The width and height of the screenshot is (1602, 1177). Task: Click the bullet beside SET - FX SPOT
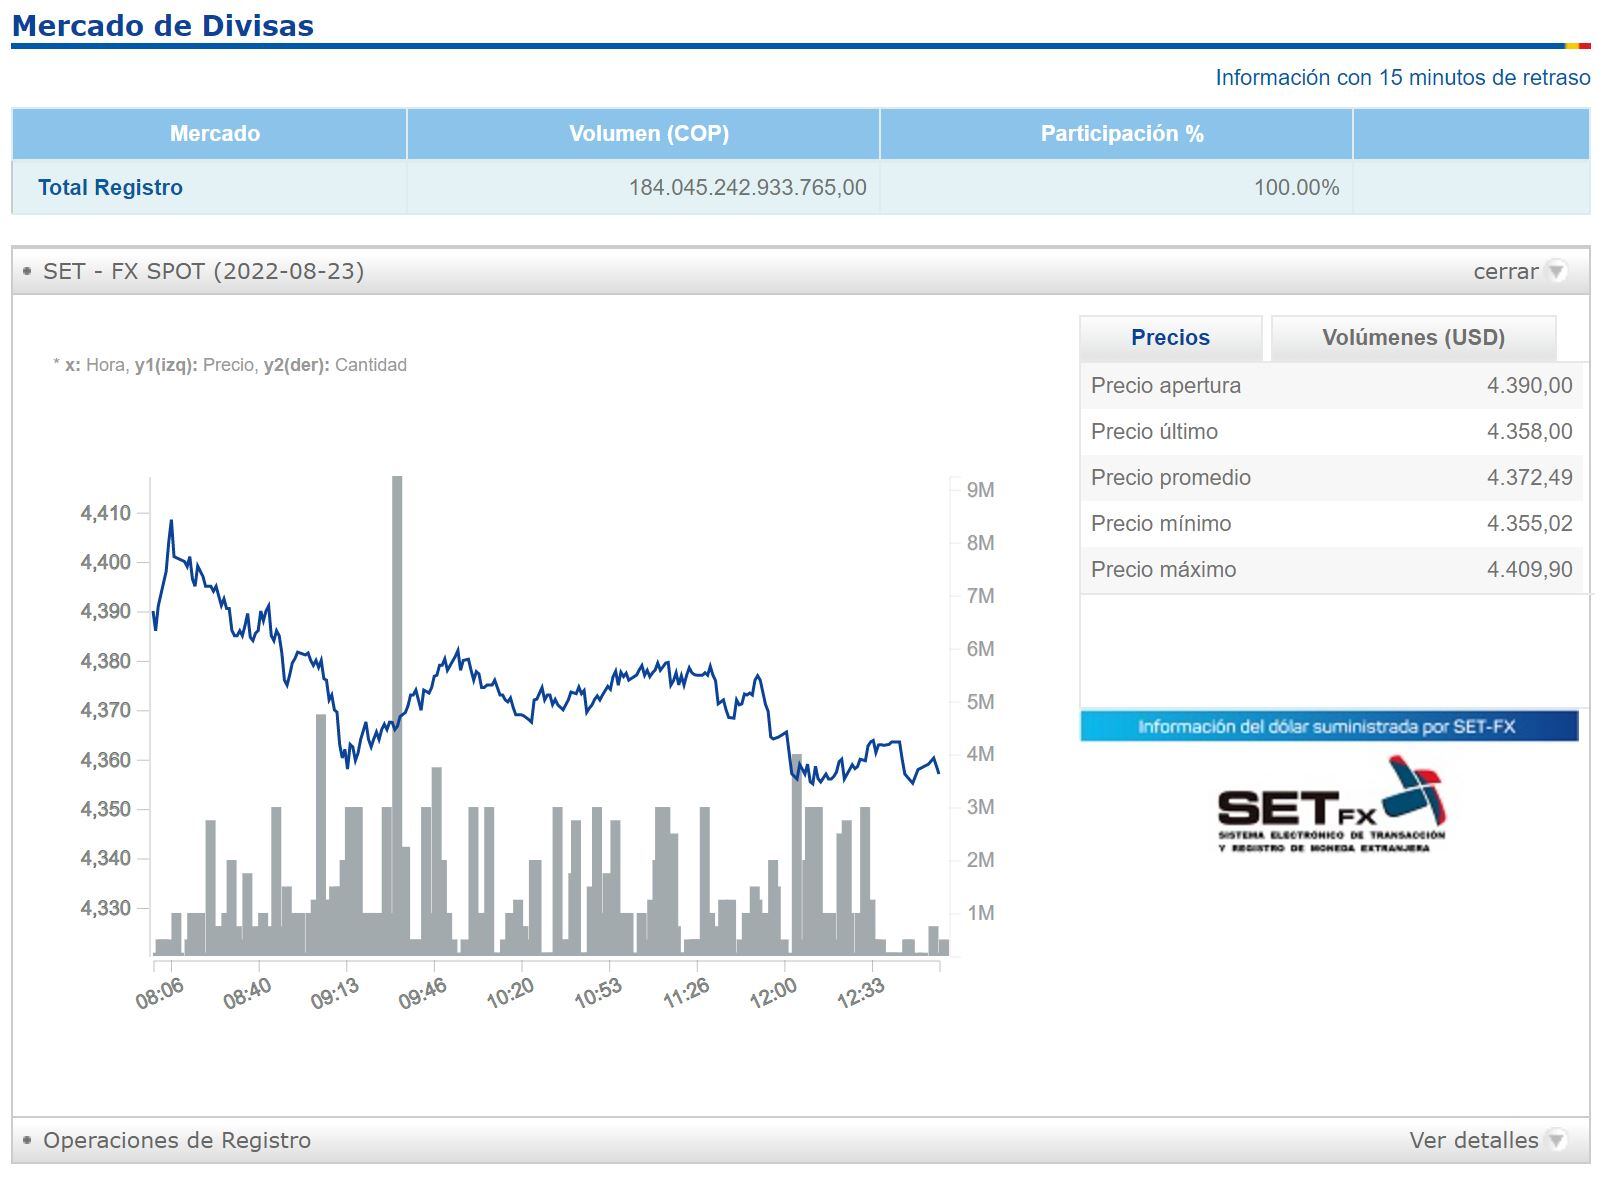[27, 271]
